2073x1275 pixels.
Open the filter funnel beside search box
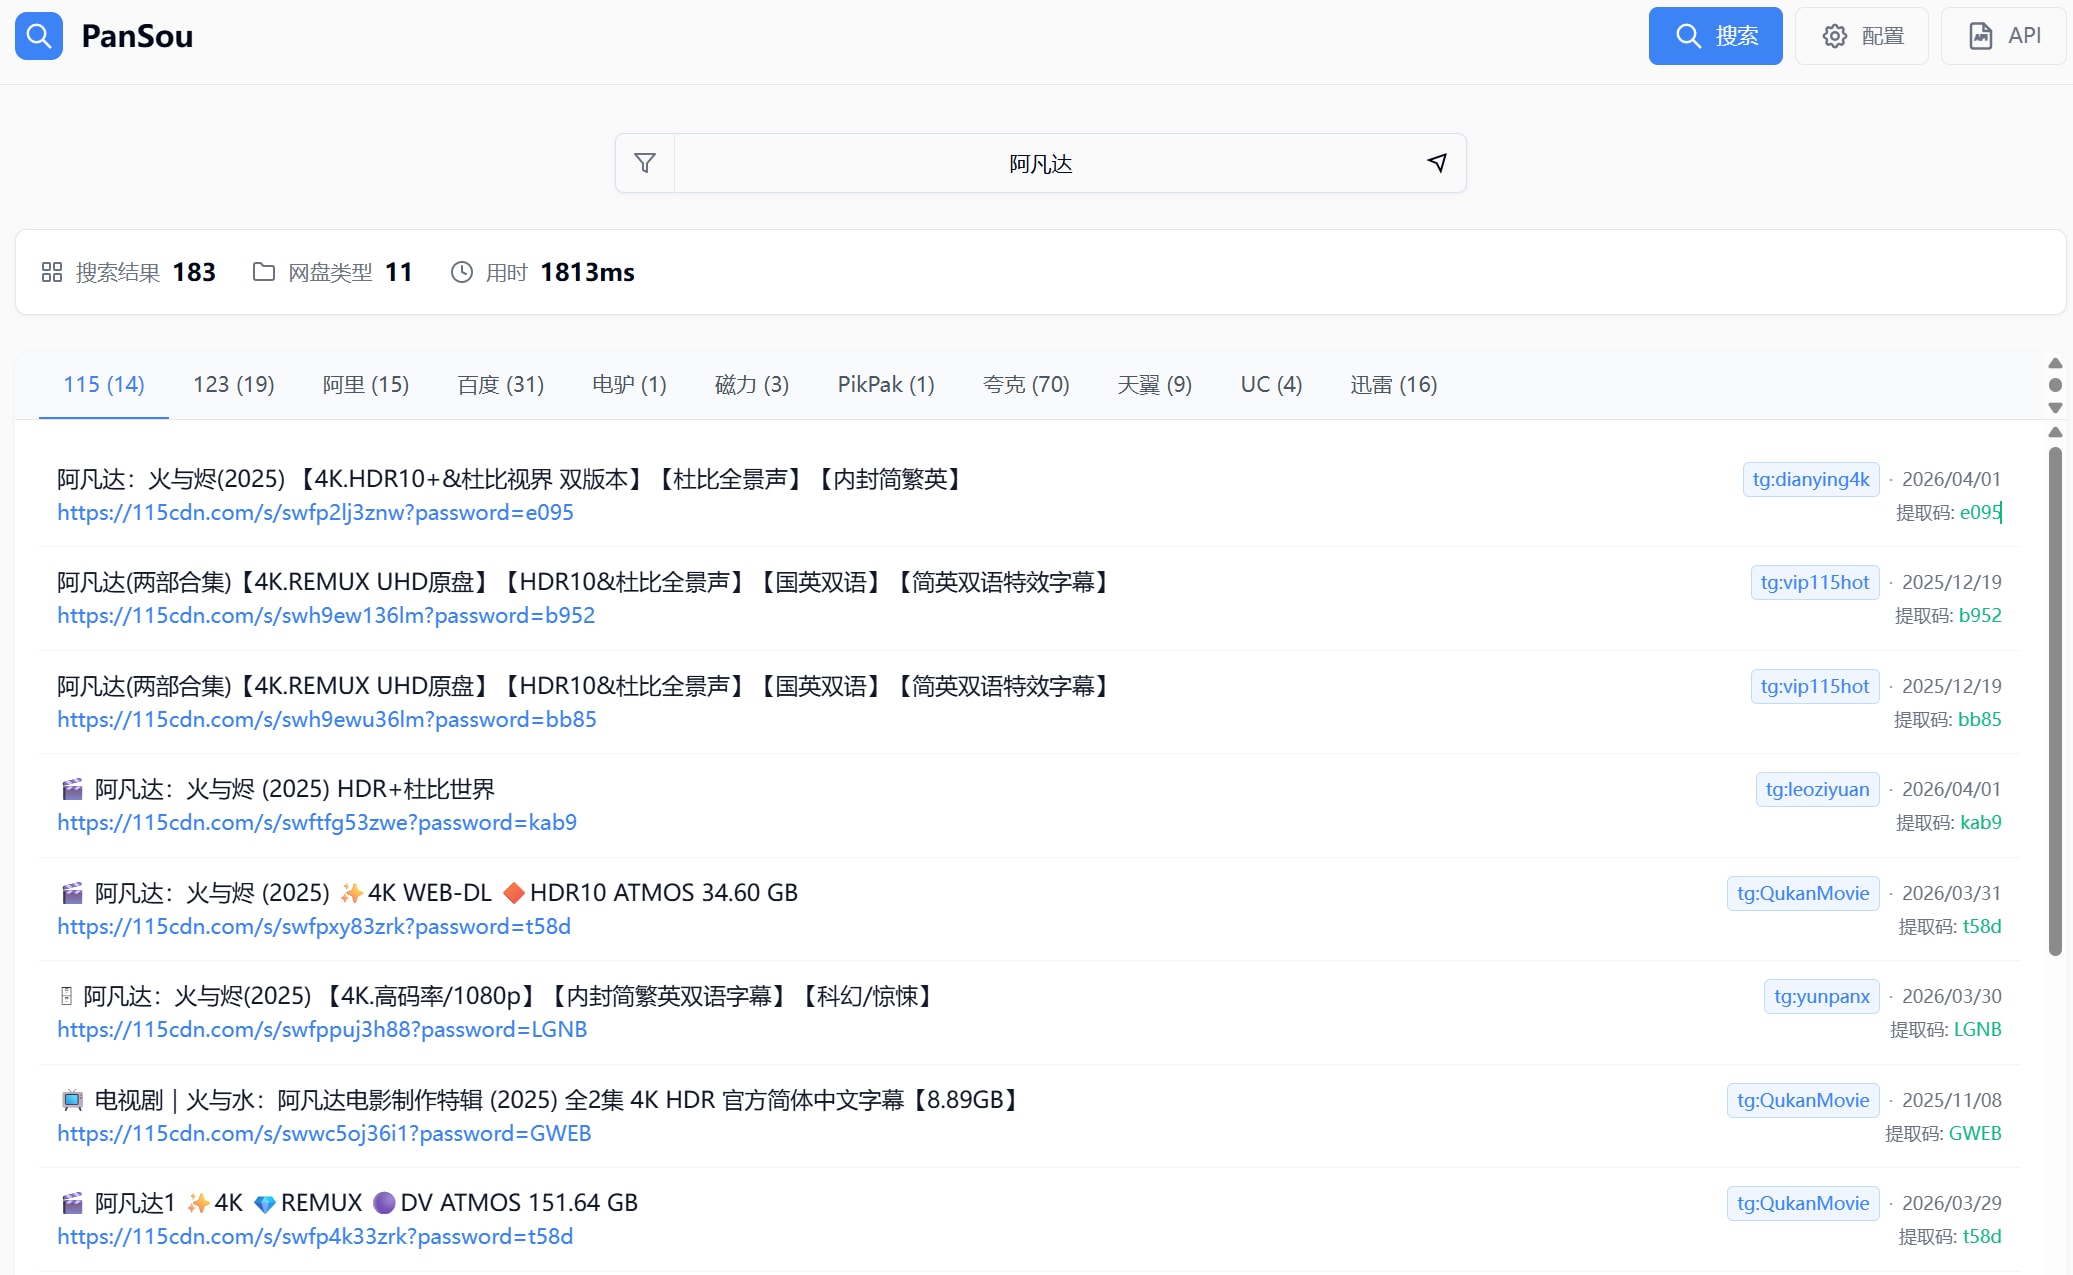(x=645, y=163)
